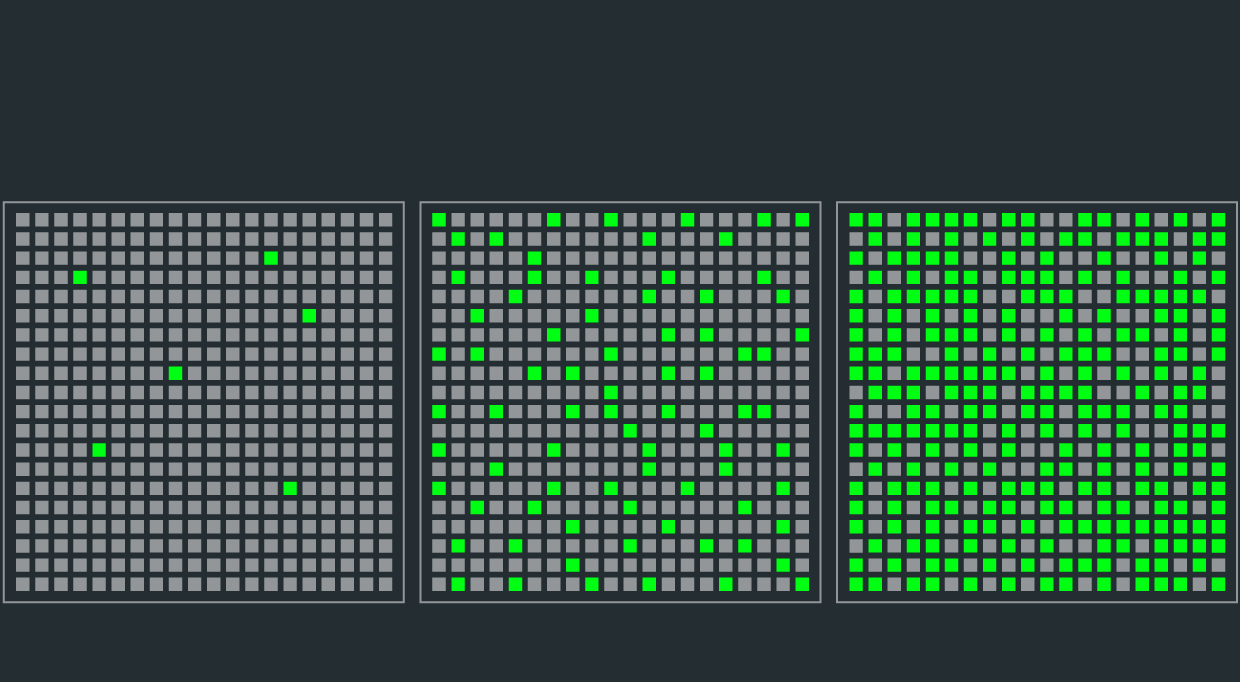Toggle top-right green corner cell of right grid
Image resolution: width=1240 pixels, height=682 pixels.
coord(1218,220)
